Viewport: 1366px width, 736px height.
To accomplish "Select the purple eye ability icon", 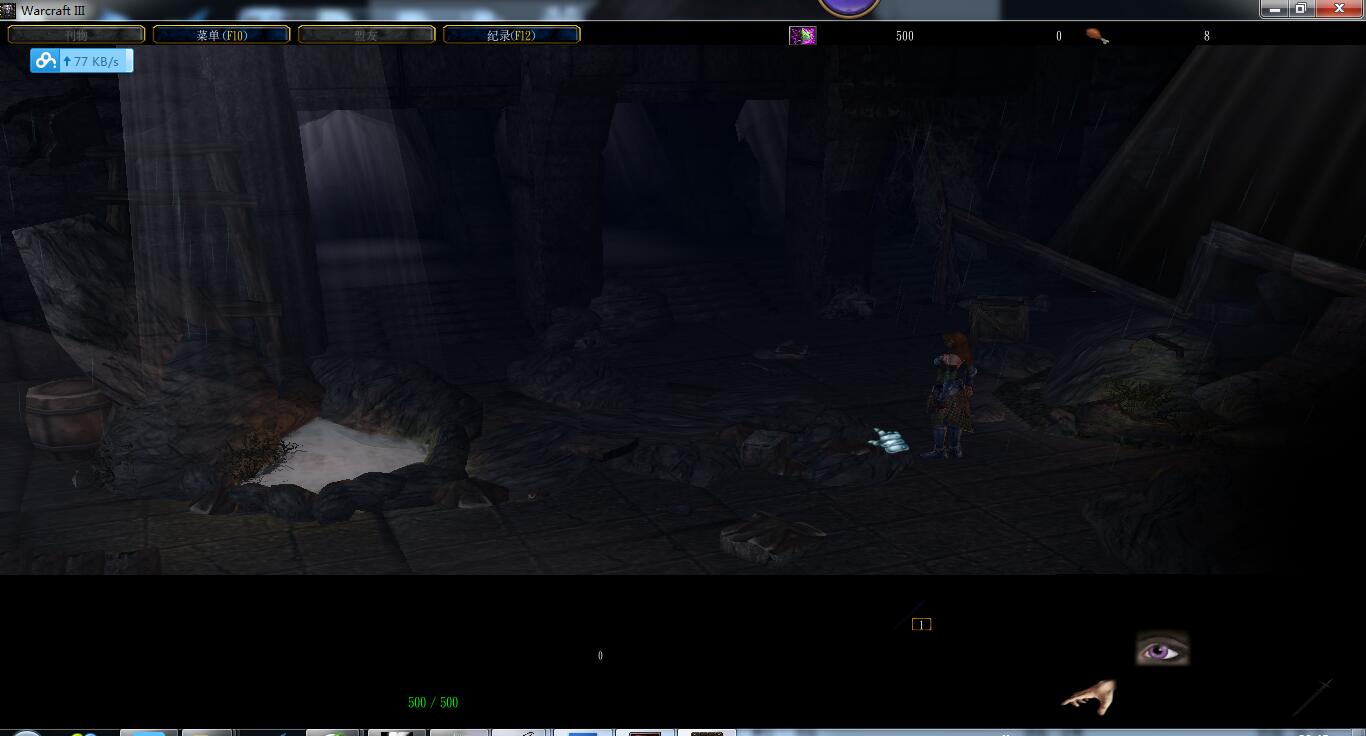I will point(1162,650).
